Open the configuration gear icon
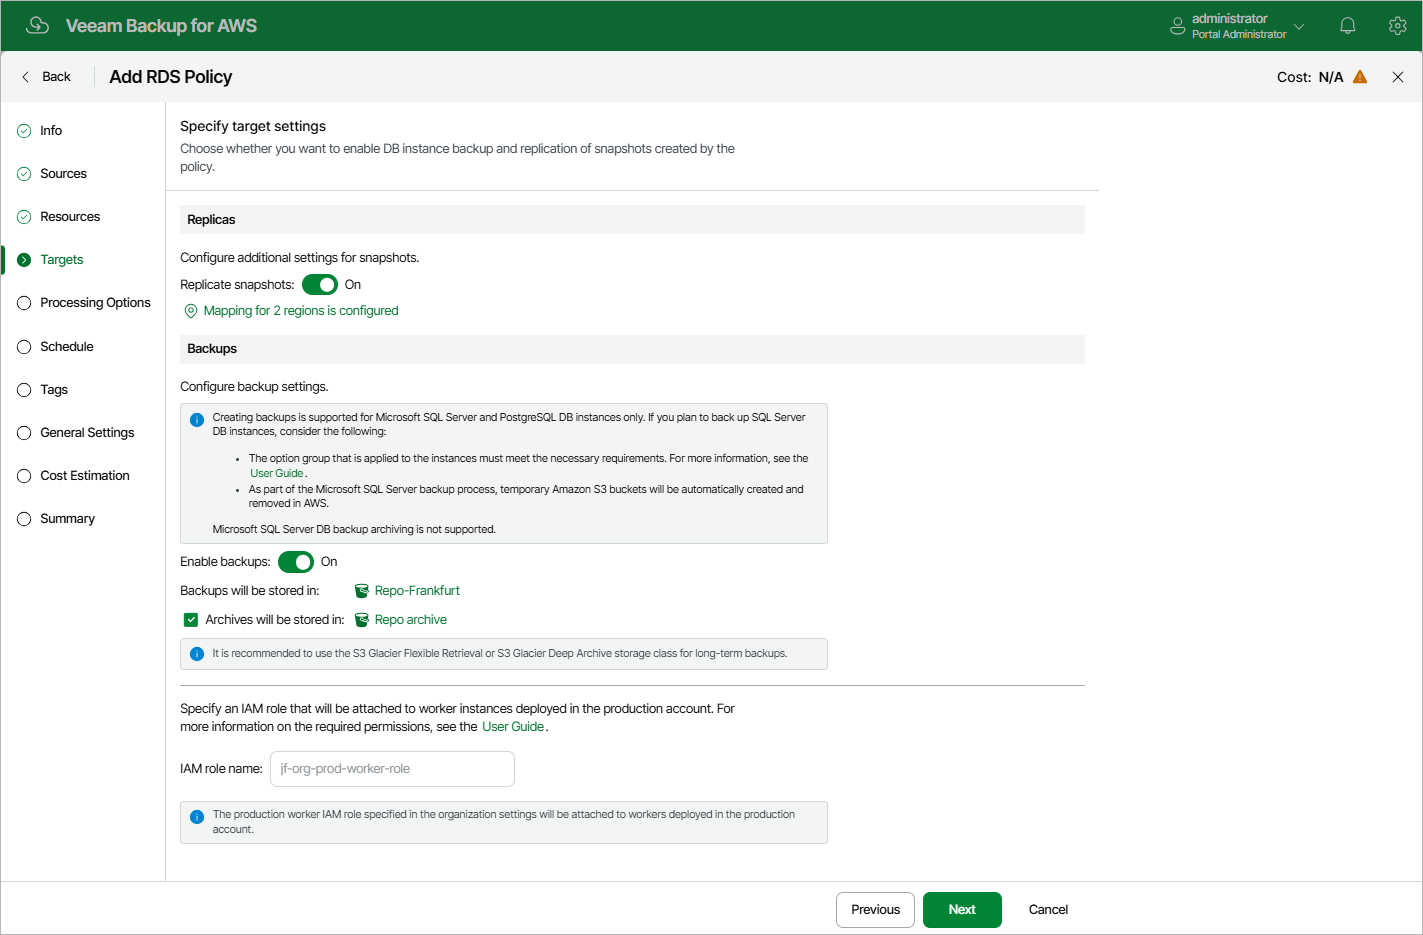This screenshot has height=935, width=1423. pyautogui.click(x=1397, y=26)
